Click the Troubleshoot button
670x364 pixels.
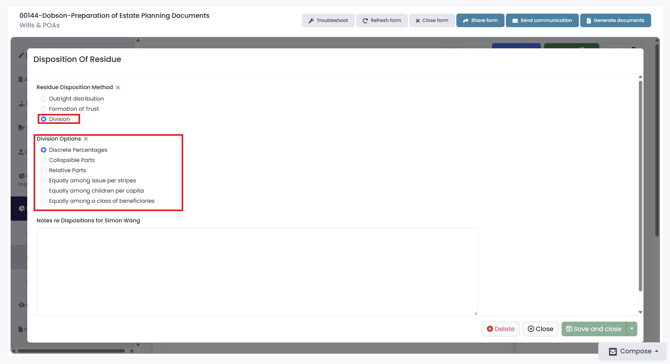coord(328,21)
